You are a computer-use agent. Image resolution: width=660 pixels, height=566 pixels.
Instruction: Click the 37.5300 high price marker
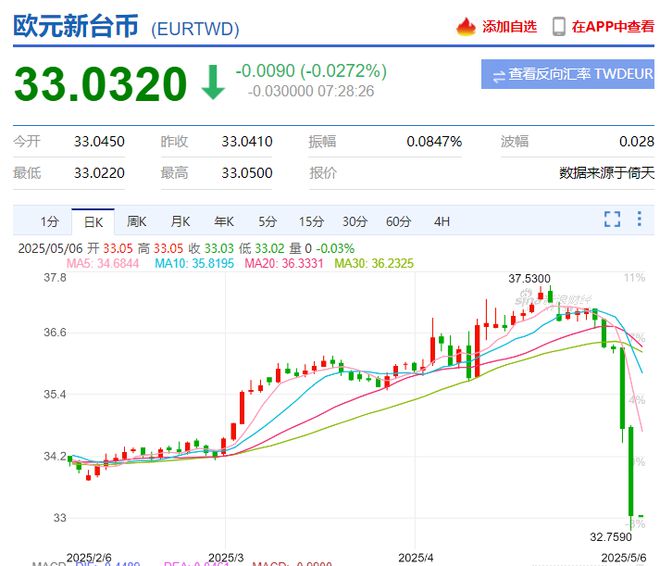pyautogui.click(x=529, y=279)
